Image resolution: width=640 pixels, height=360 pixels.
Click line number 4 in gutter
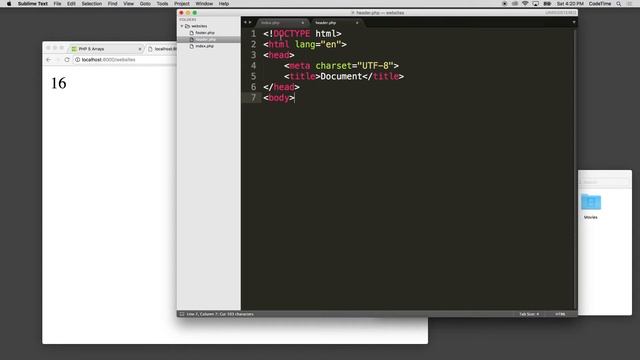tap(253, 66)
